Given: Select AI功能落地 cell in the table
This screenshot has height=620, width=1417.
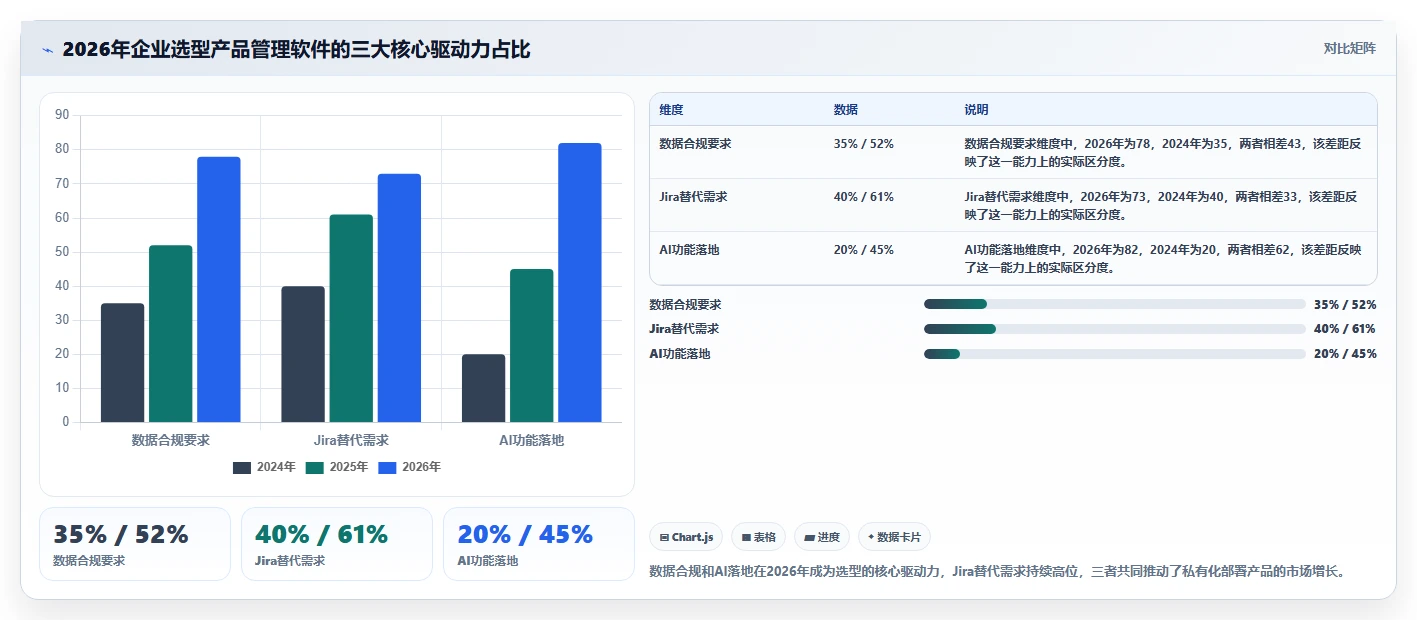Looking at the screenshot, I should click(x=690, y=250).
